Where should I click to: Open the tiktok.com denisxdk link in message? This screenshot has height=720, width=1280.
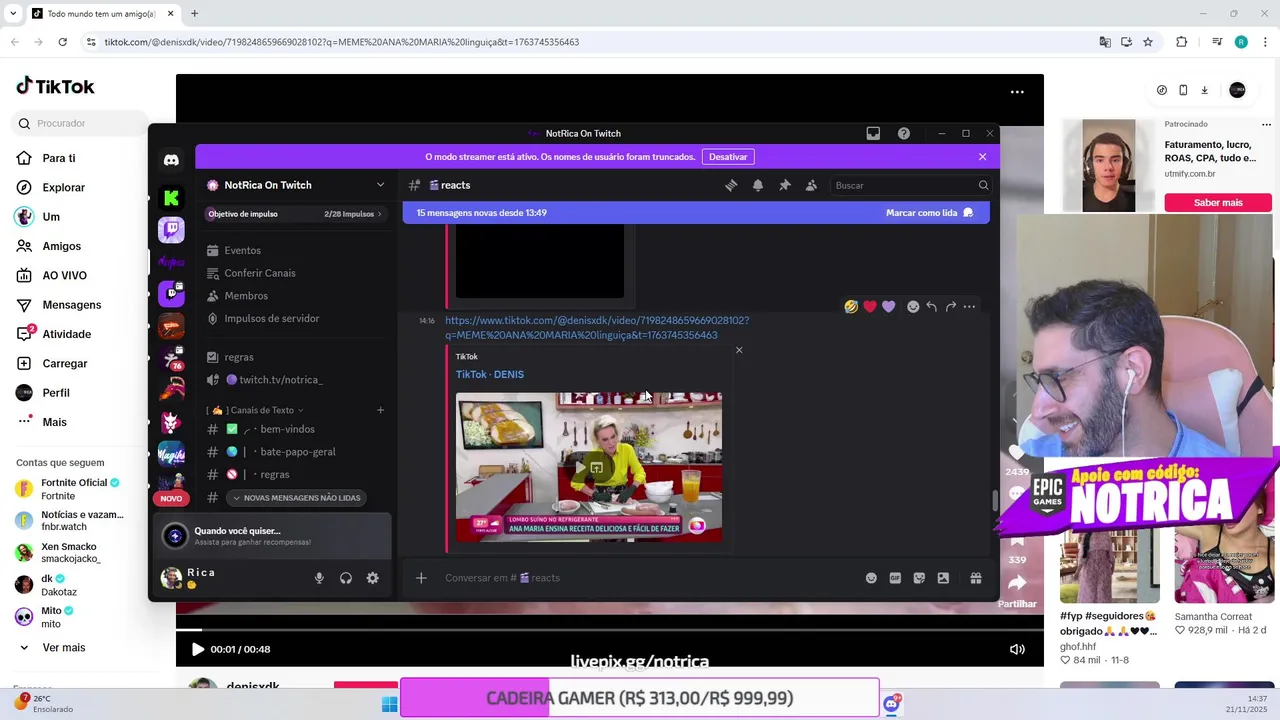tap(597, 328)
